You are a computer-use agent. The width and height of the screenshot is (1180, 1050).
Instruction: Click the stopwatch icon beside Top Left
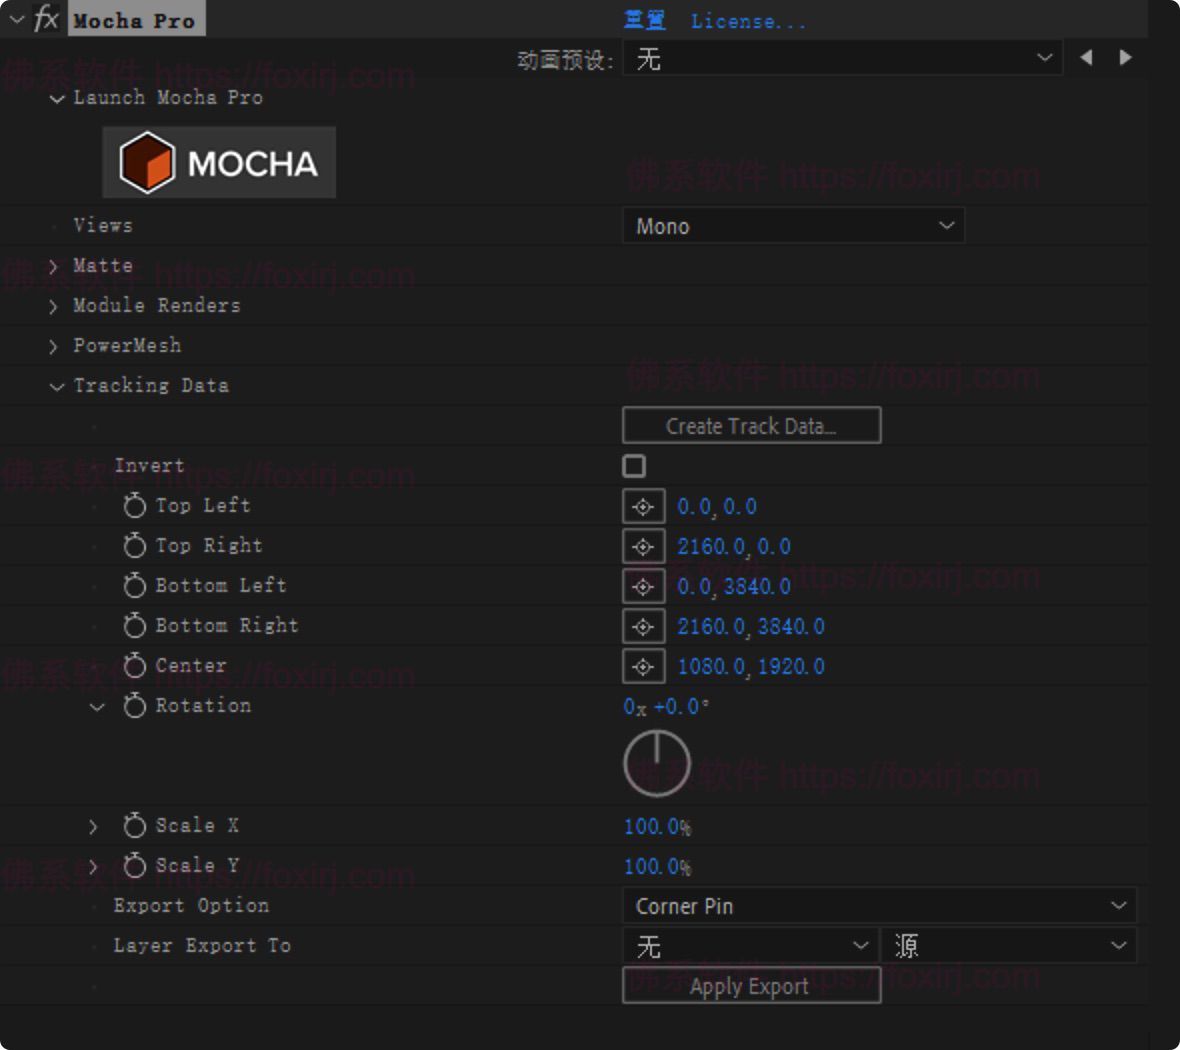135,506
